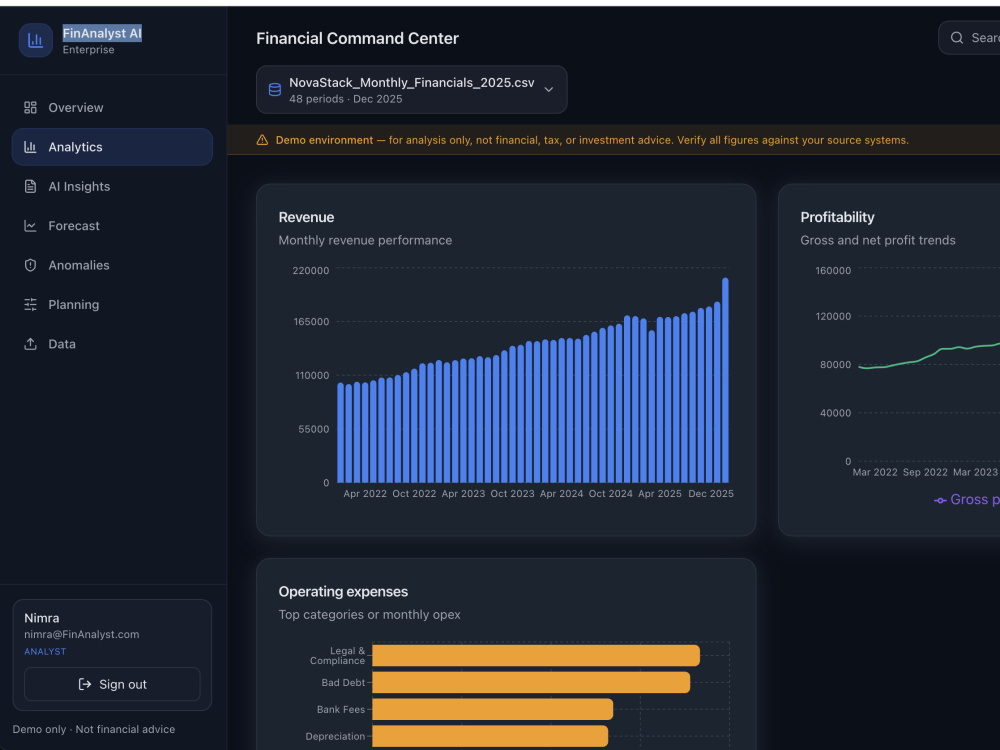Click the Apr 2022 revenue axis label
The image size is (1000, 750).
[x=365, y=494]
